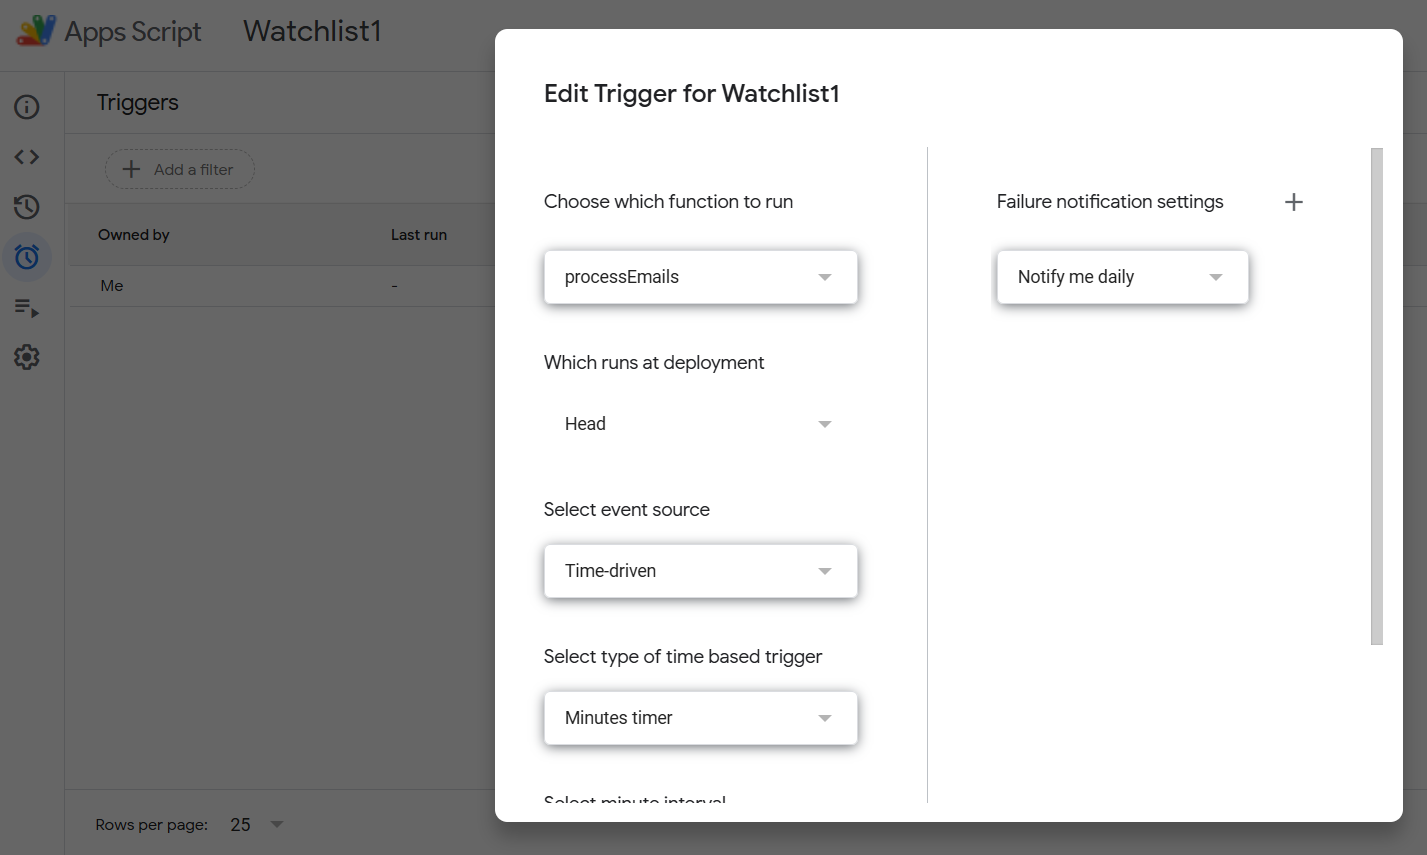Open the processEmails function dropdown
This screenshot has width=1427, height=855.
tap(700, 277)
